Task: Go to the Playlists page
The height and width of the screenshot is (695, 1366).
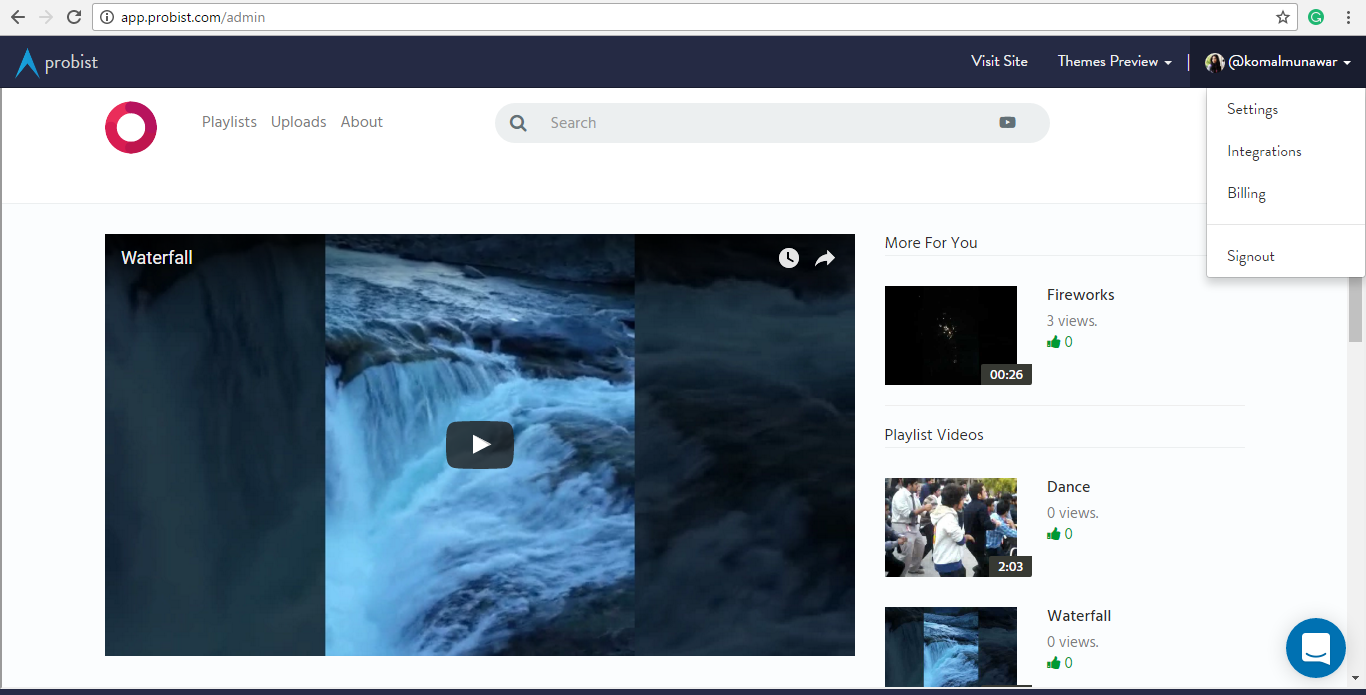Action: pos(229,122)
